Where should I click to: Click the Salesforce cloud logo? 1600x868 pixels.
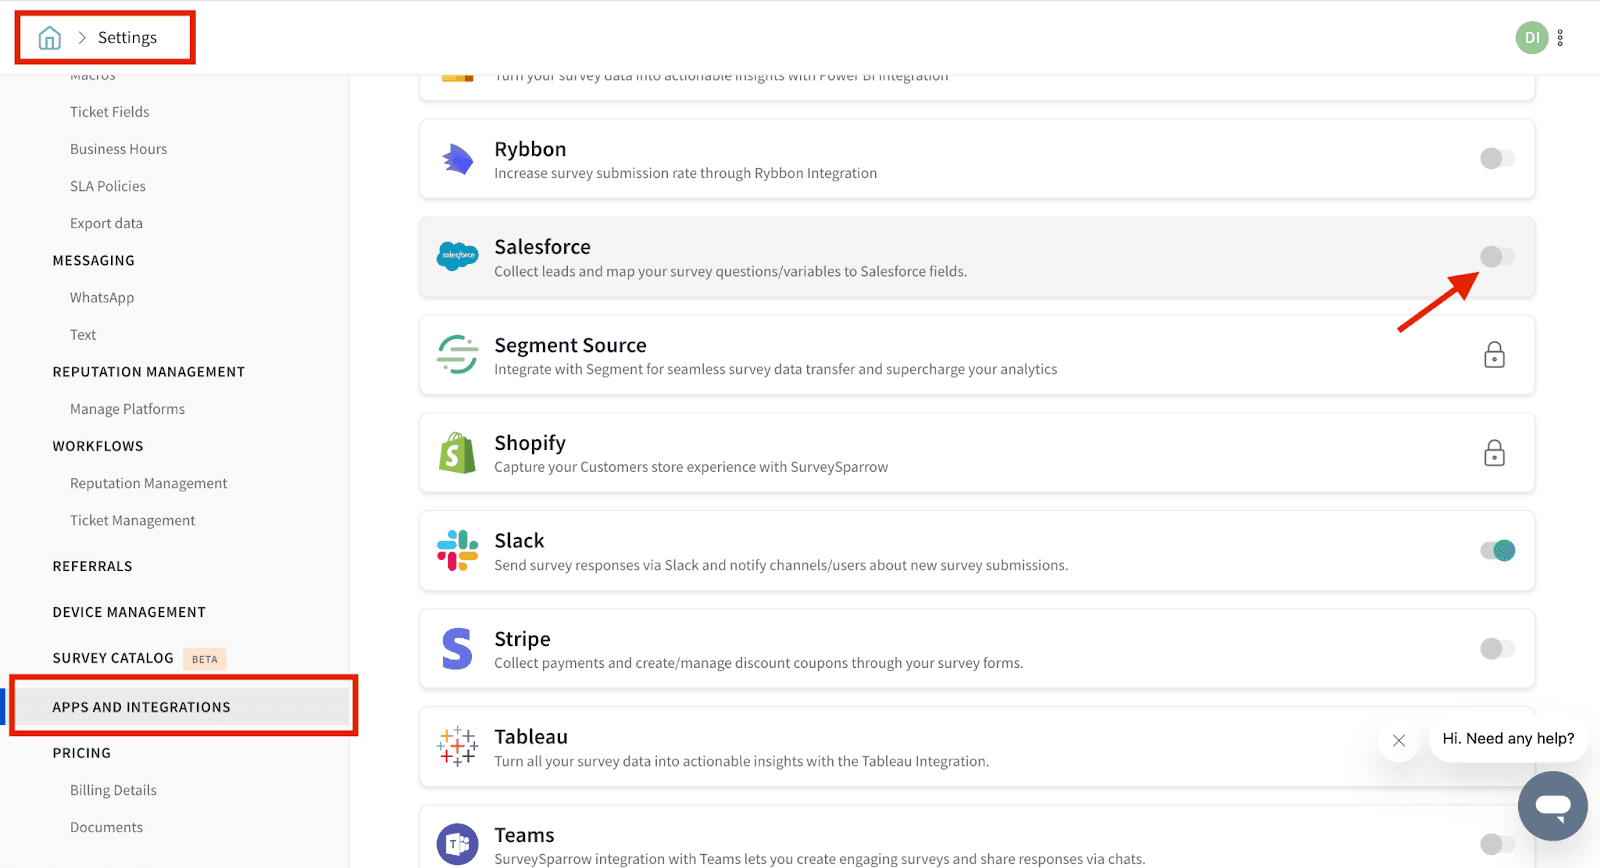point(458,256)
